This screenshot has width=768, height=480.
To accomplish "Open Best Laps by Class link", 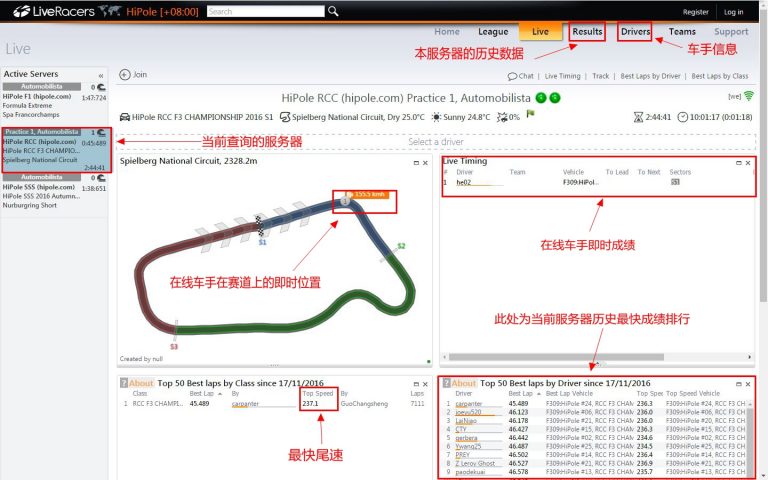I will point(720,76).
